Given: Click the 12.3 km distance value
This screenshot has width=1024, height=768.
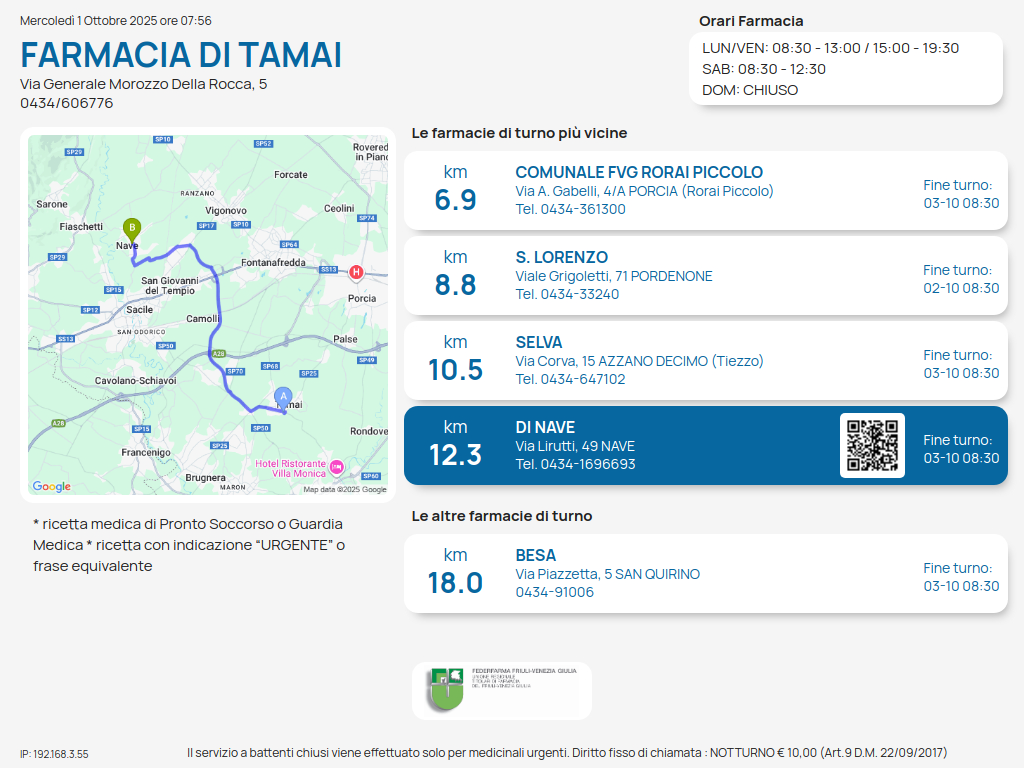Looking at the screenshot, I should pyautogui.click(x=455, y=455).
